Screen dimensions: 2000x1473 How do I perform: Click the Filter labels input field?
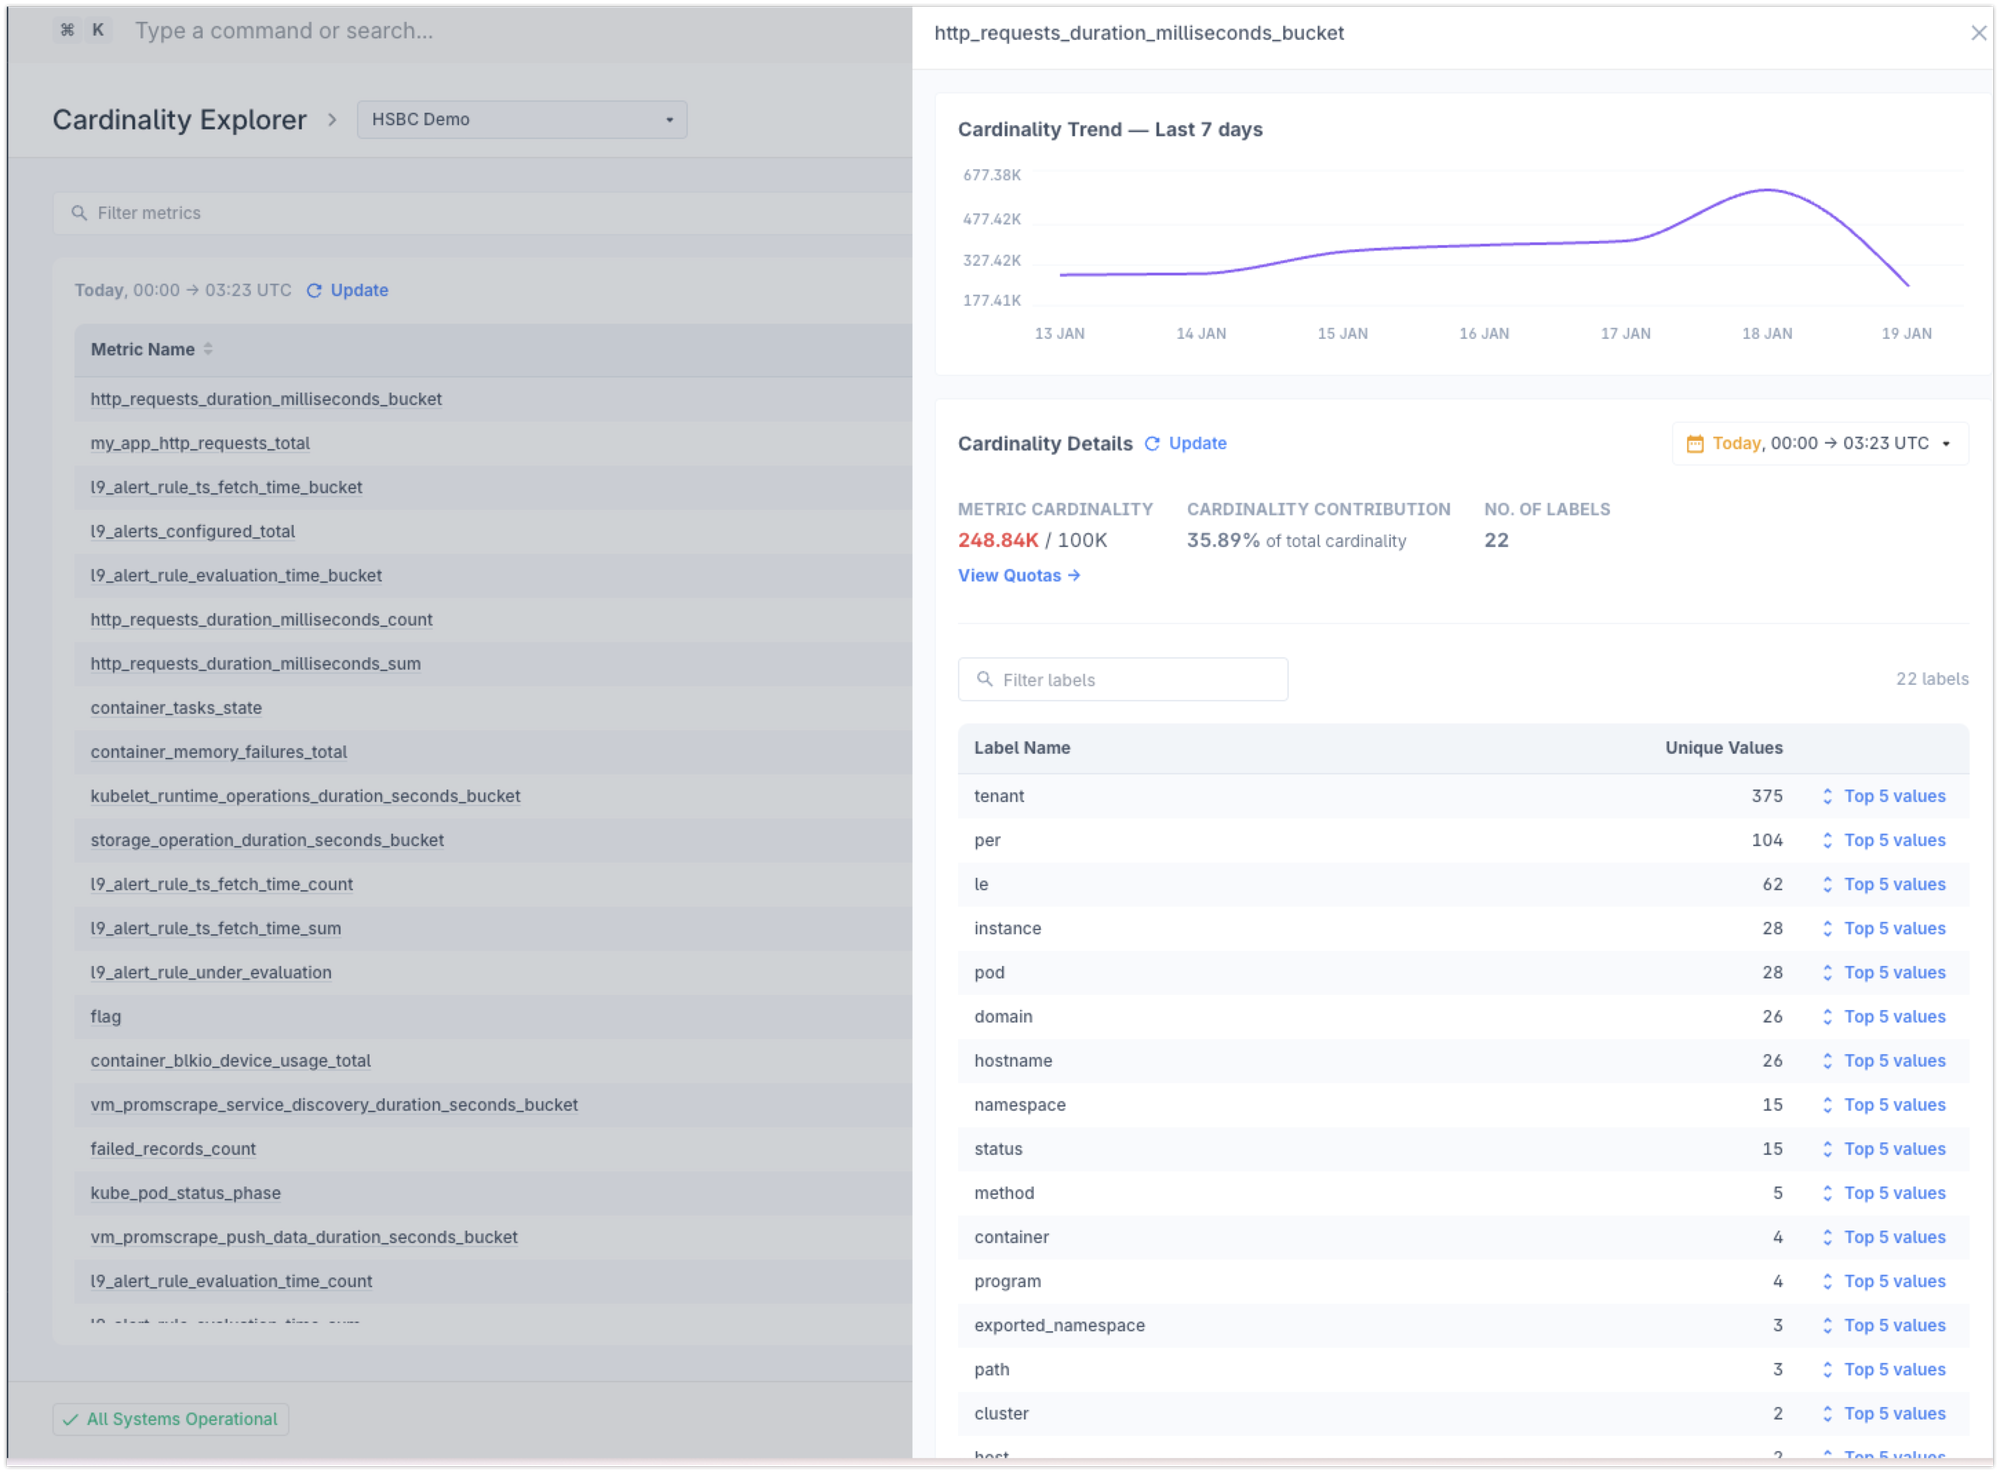coord(1122,679)
